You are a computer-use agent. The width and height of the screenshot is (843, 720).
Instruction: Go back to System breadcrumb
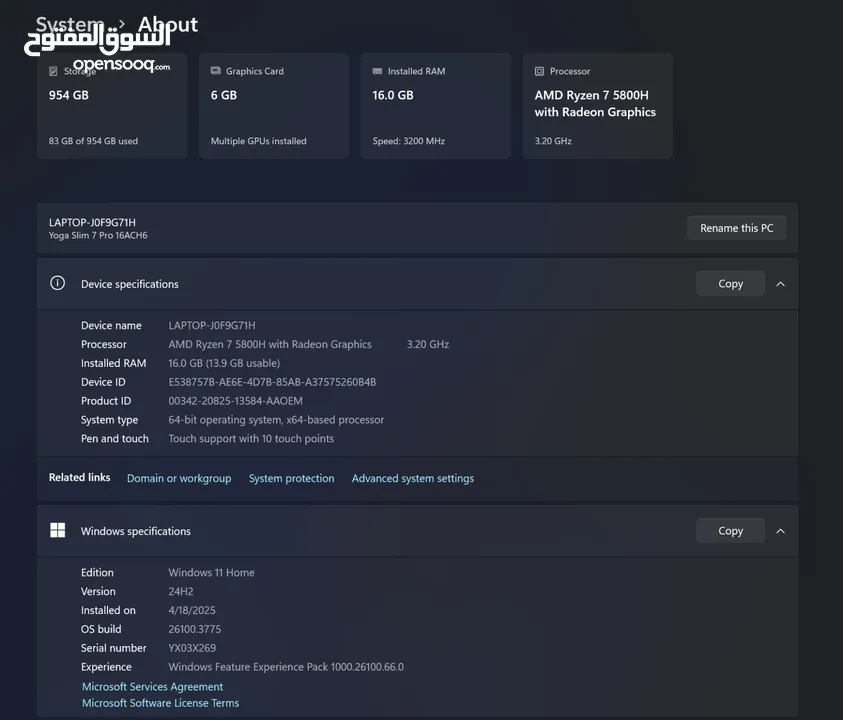70,24
